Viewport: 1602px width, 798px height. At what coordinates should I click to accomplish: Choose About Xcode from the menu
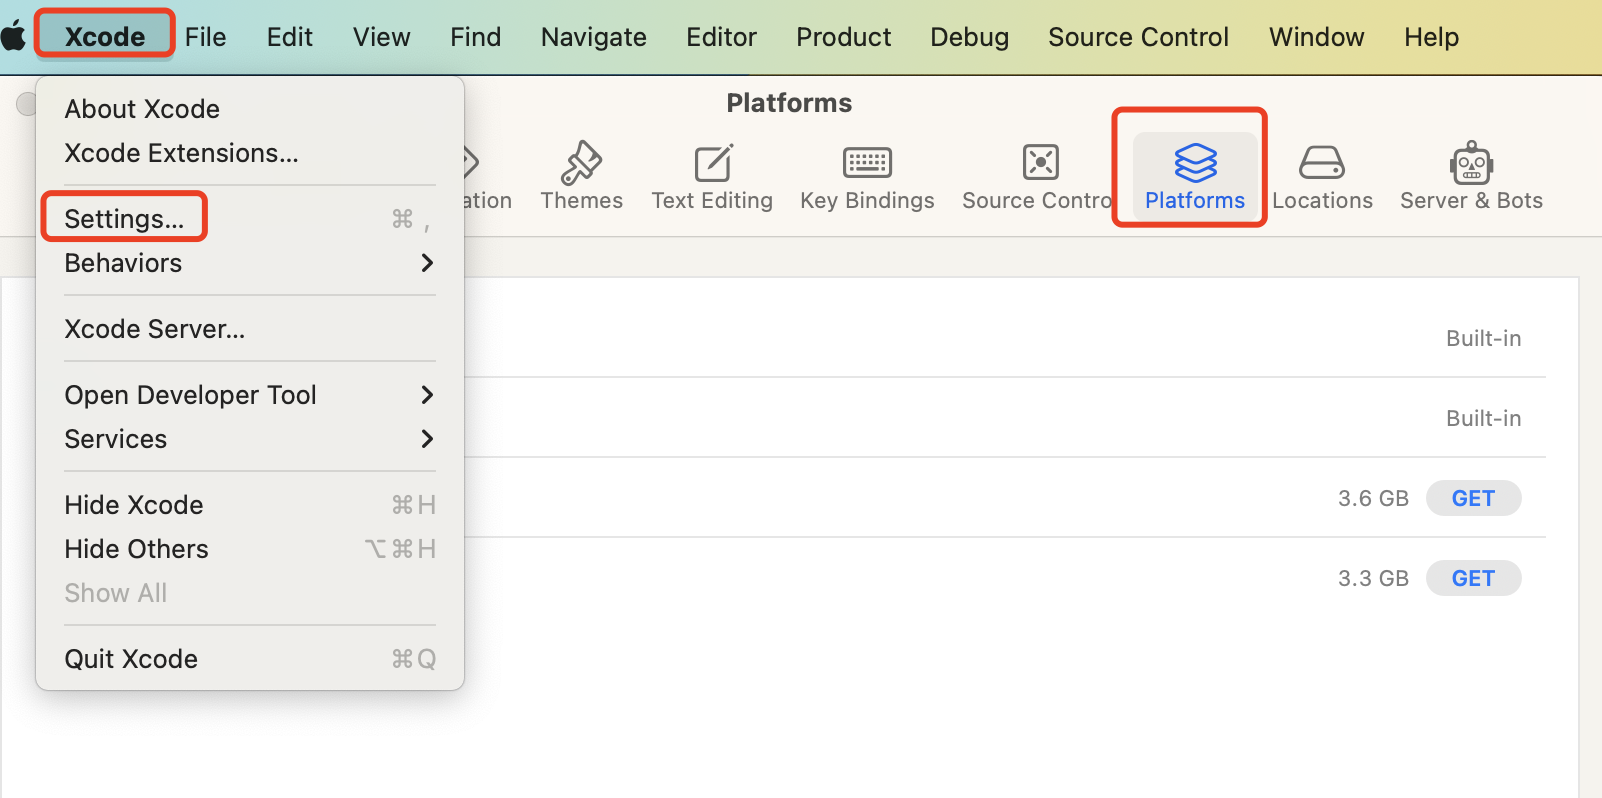pyautogui.click(x=142, y=109)
